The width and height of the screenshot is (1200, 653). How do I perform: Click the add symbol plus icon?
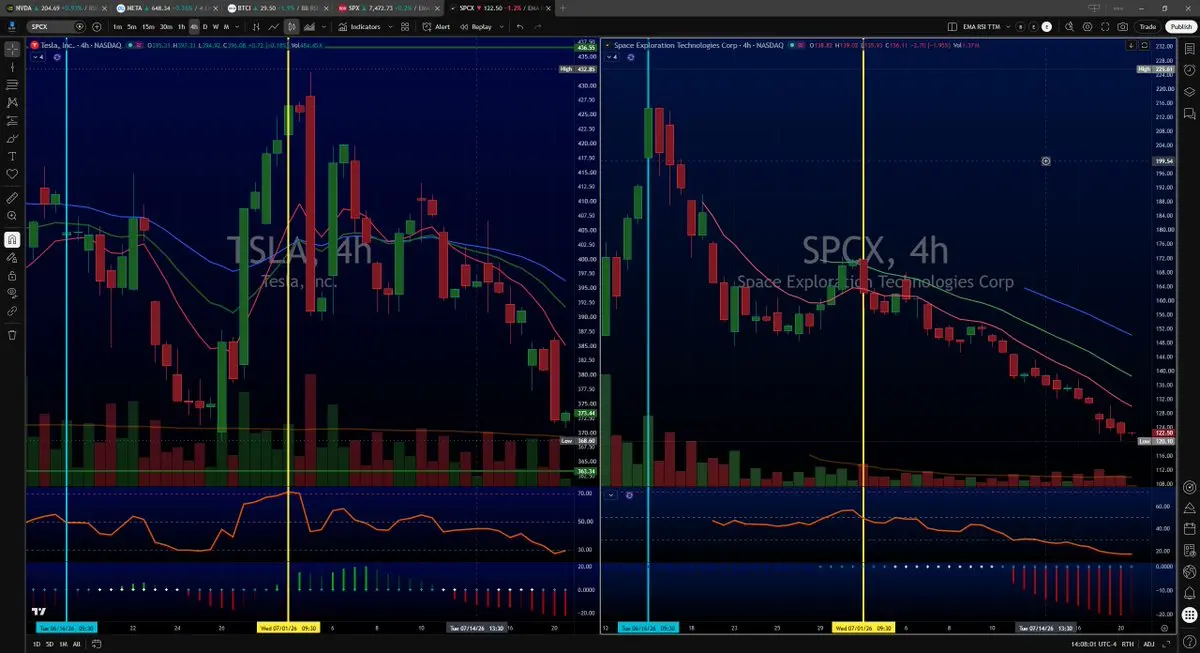tap(97, 26)
